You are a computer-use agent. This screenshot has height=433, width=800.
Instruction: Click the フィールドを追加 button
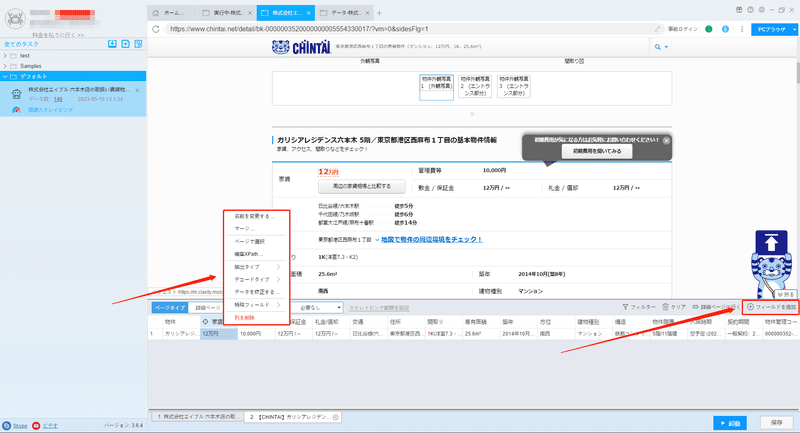point(771,307)
